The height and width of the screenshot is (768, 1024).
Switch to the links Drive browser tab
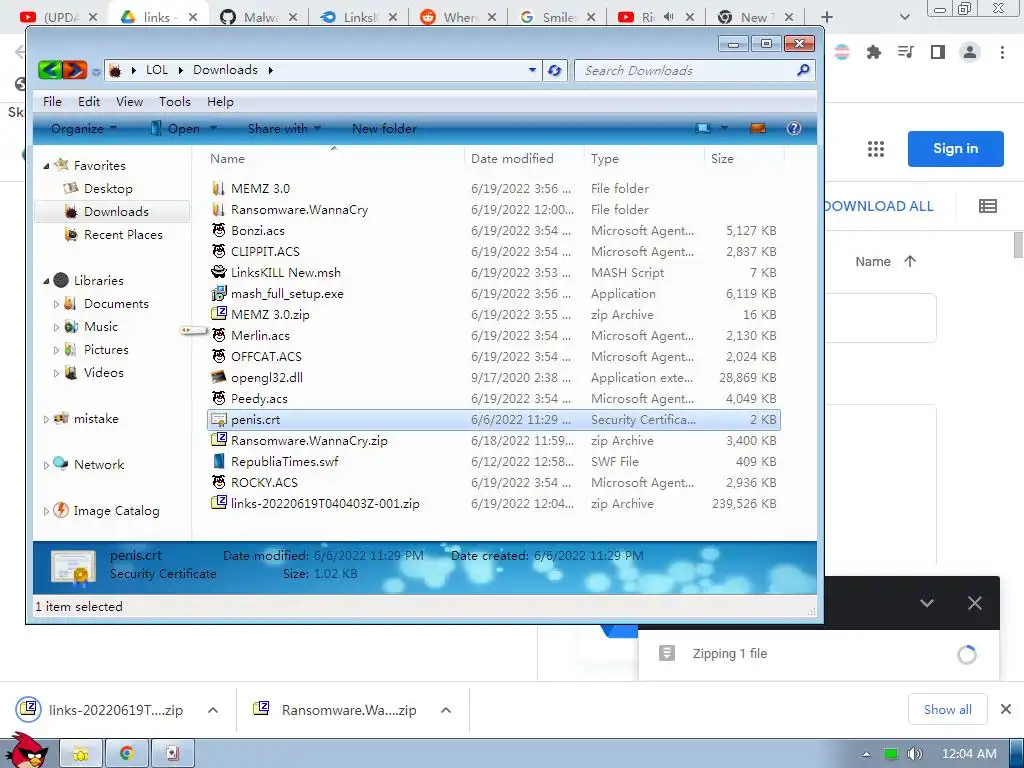[x=157, y=17]
